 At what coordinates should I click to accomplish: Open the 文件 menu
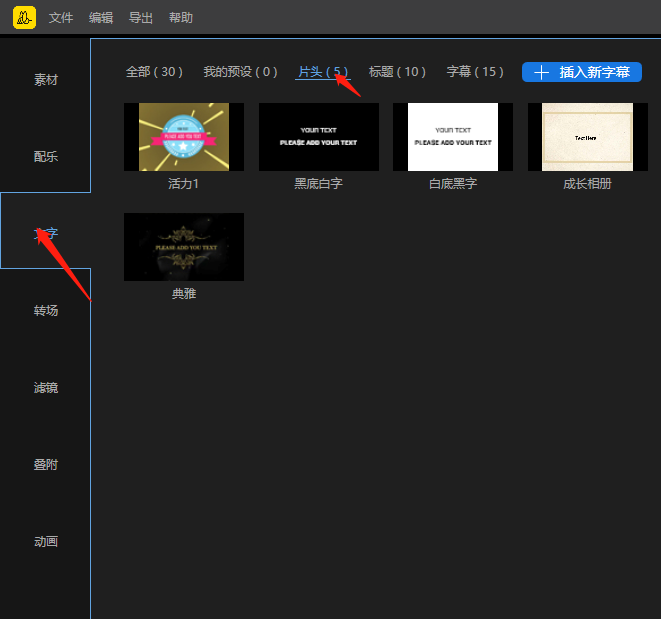[61, 18]
